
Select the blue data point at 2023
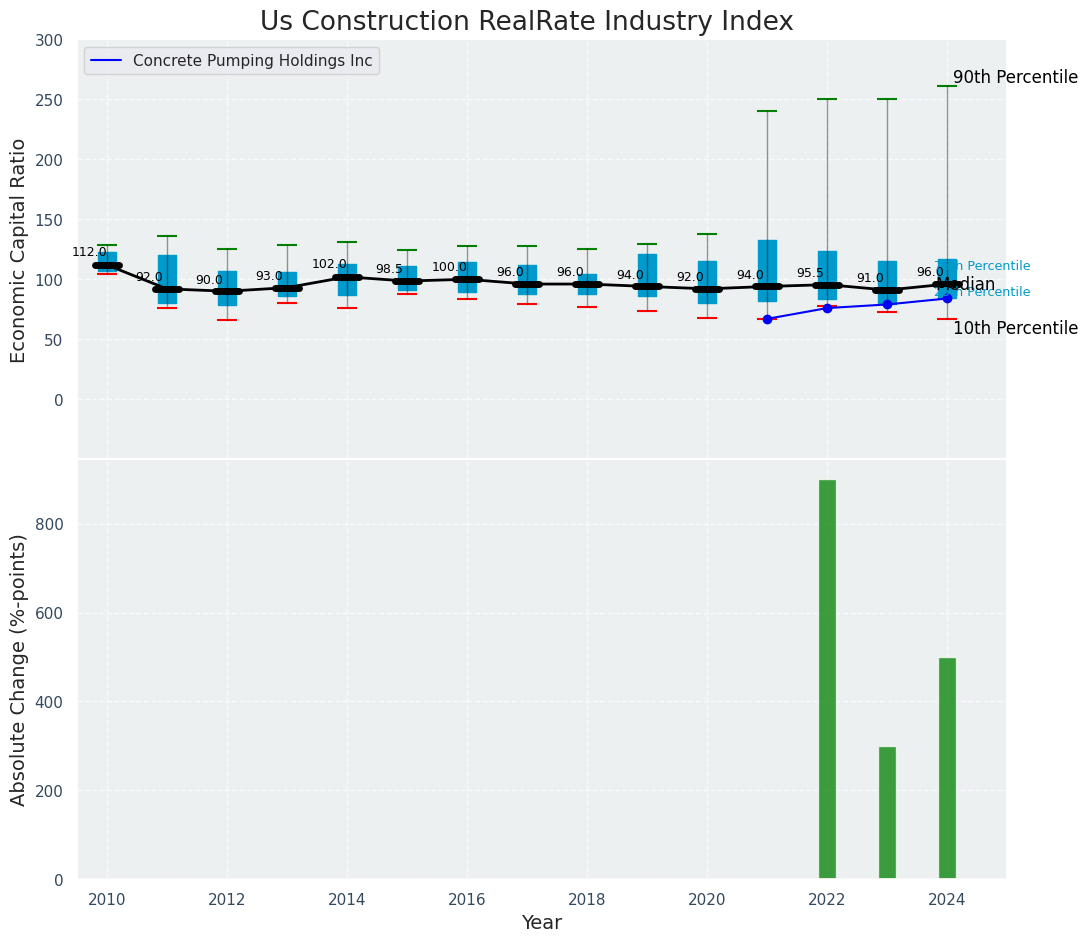[x=887, y=304]
